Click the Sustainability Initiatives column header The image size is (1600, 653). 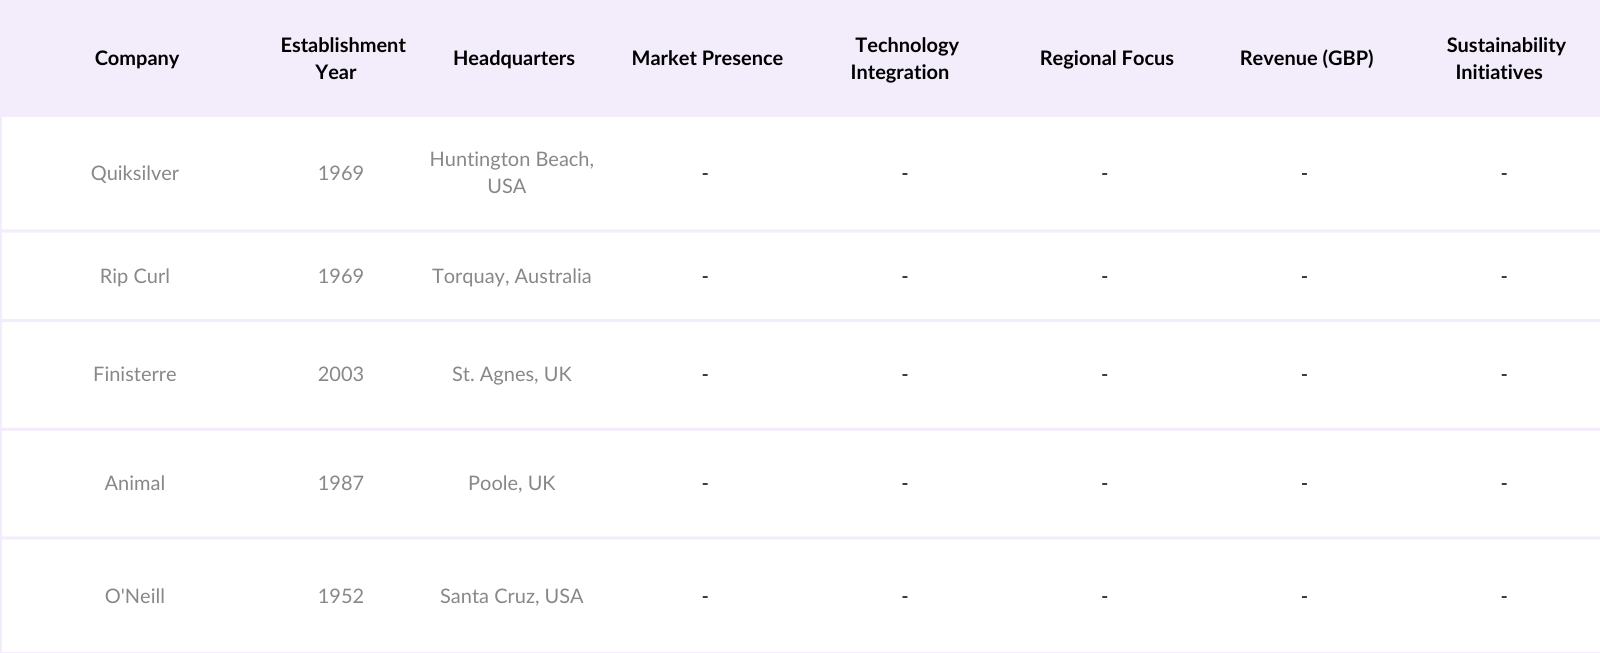point(1504,58)
